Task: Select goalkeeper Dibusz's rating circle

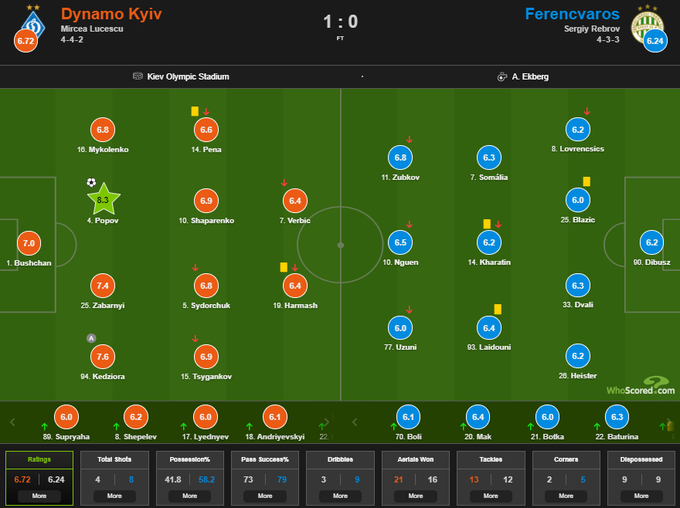Action: coord(652,242)
